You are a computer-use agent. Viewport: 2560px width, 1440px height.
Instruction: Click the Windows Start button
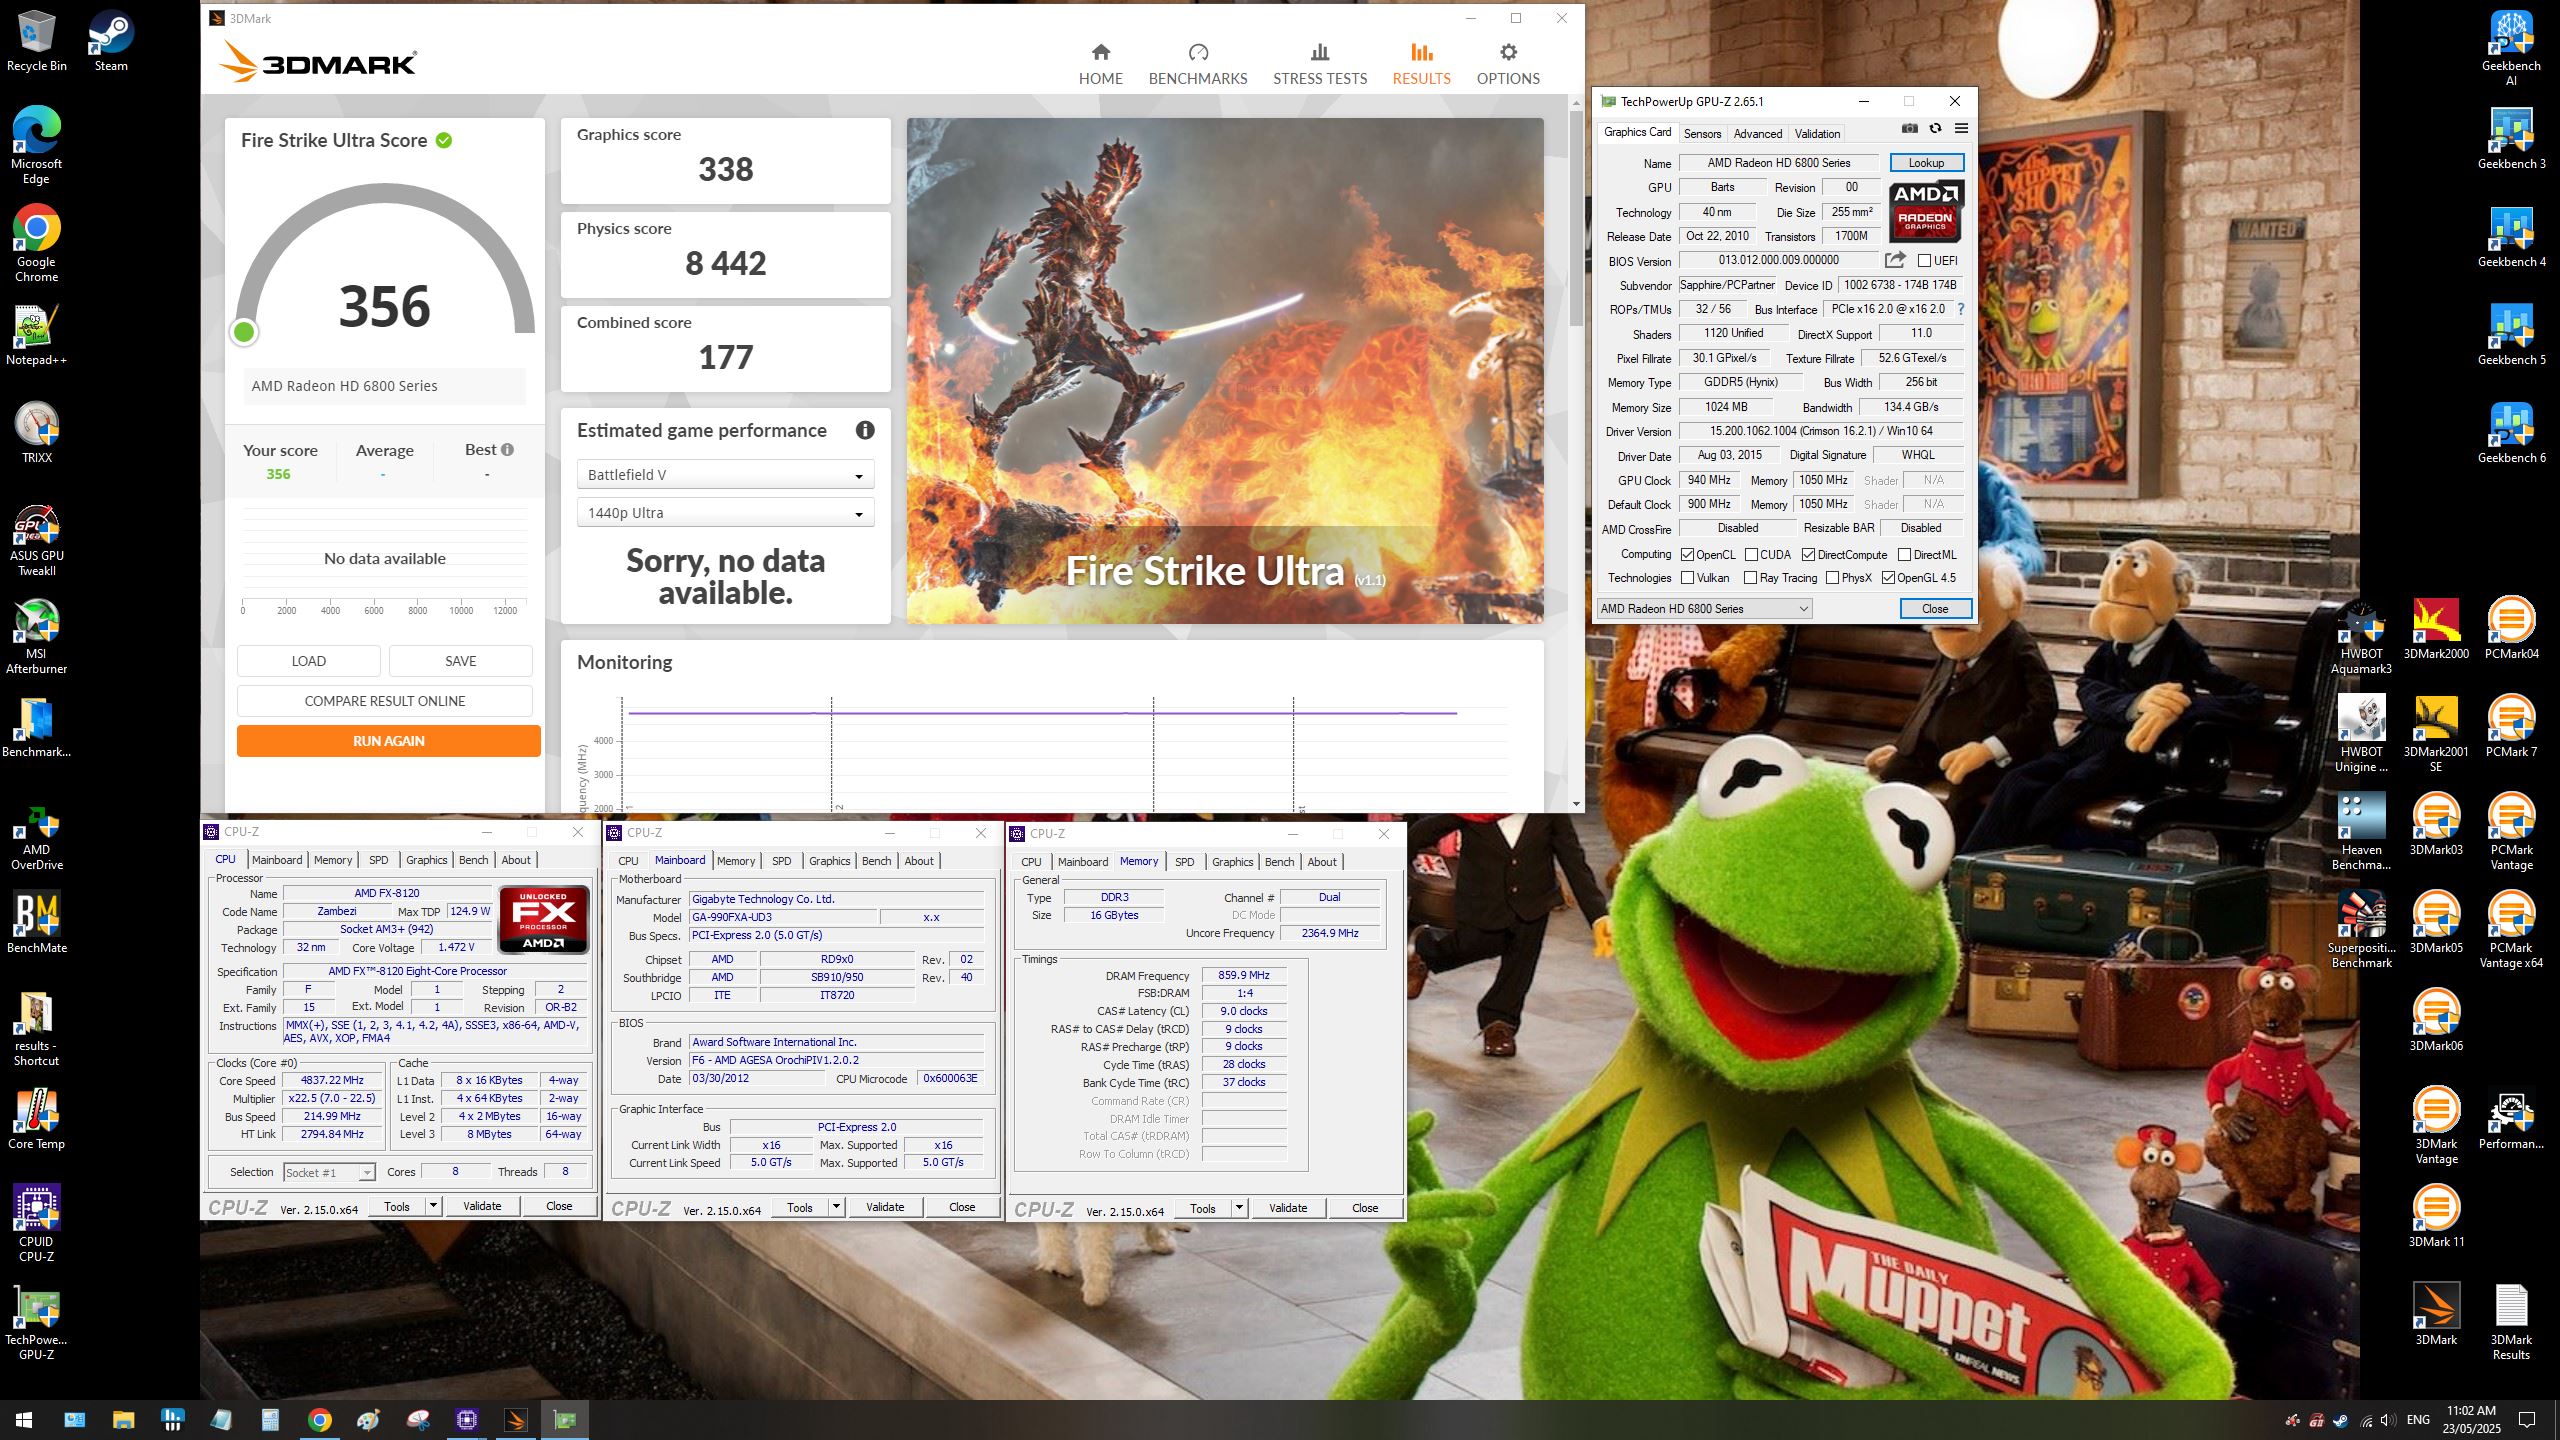(x=24, y=1420)
